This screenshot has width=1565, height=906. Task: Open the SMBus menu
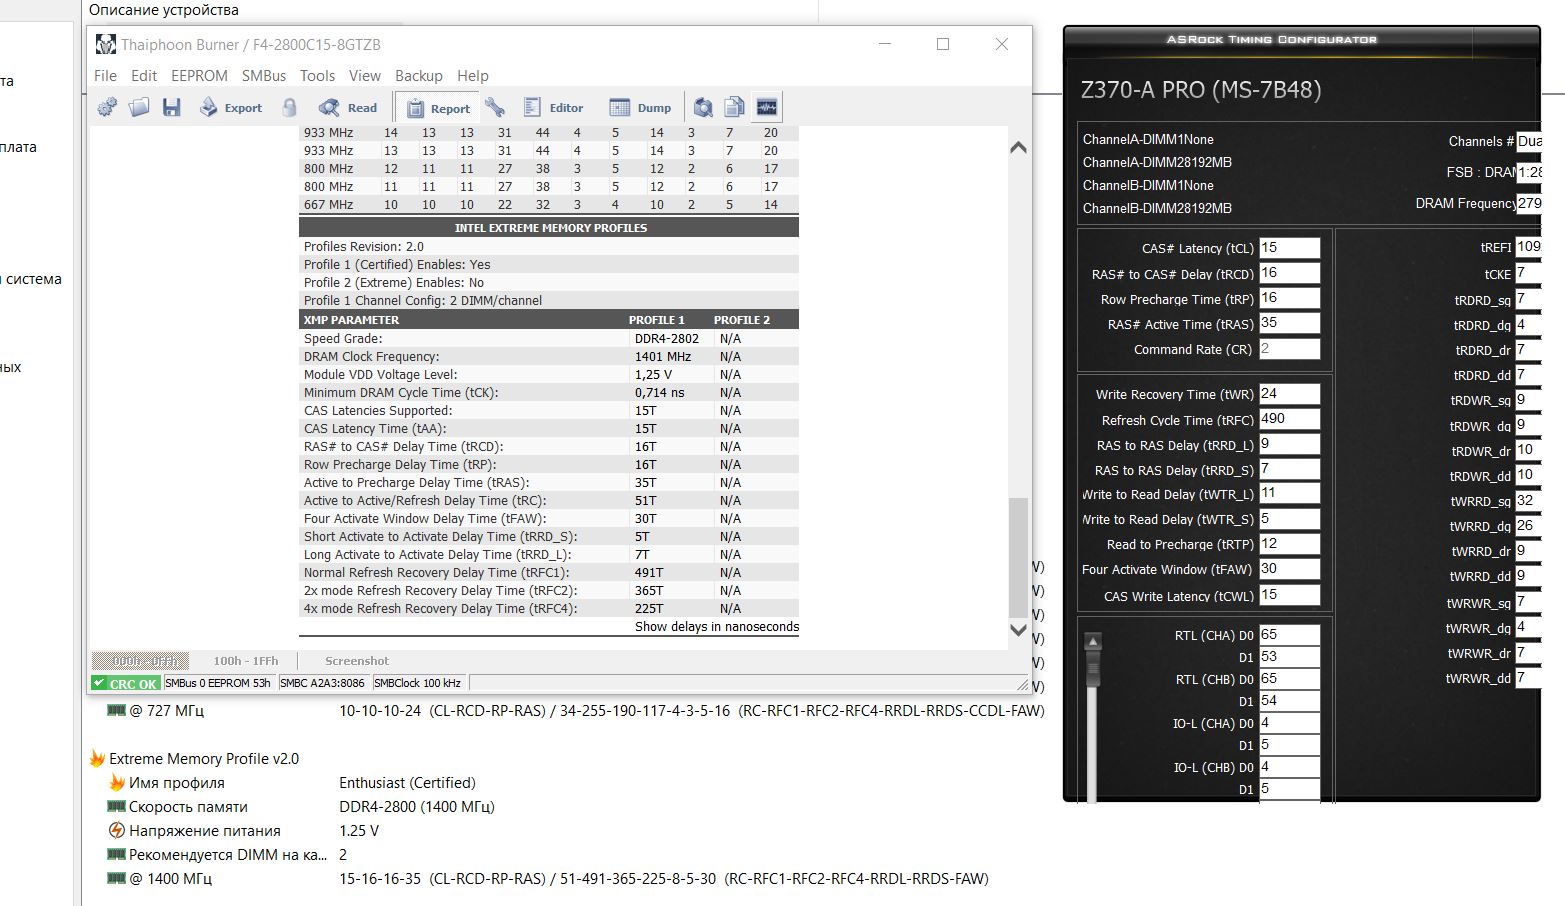[x=264, y=76]
